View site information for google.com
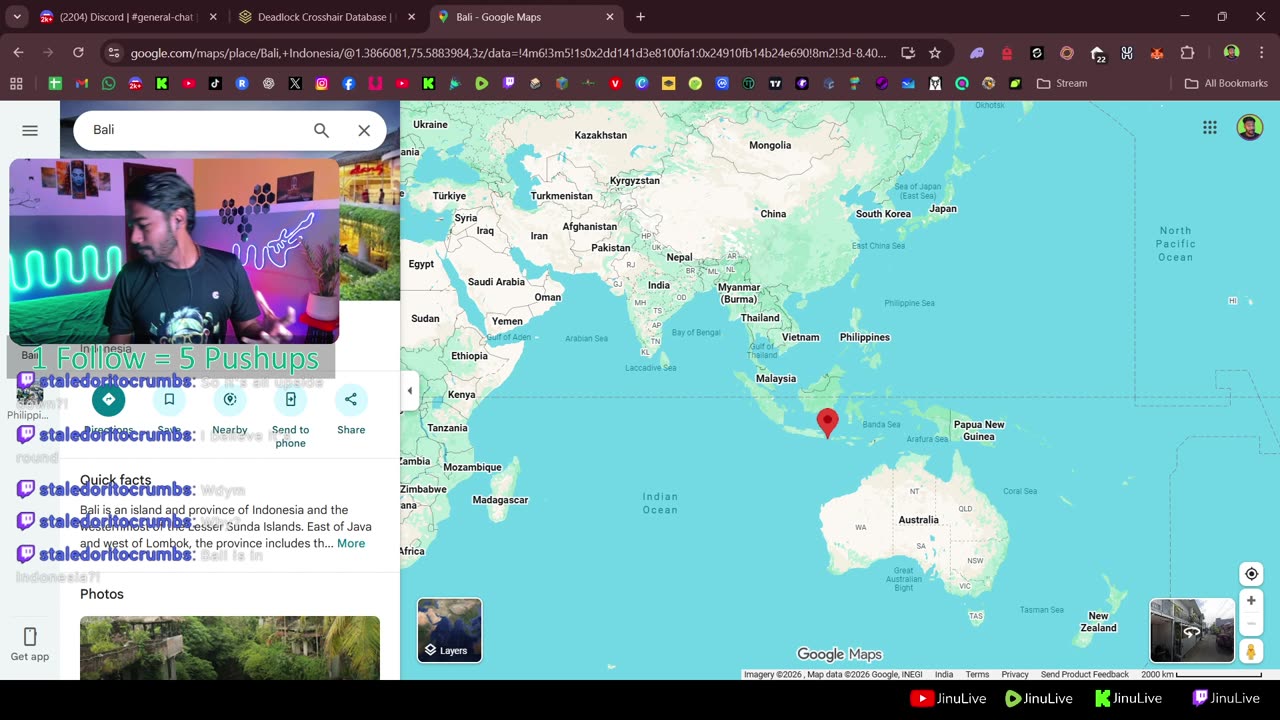1280x720 pixels. click(112, 53)
